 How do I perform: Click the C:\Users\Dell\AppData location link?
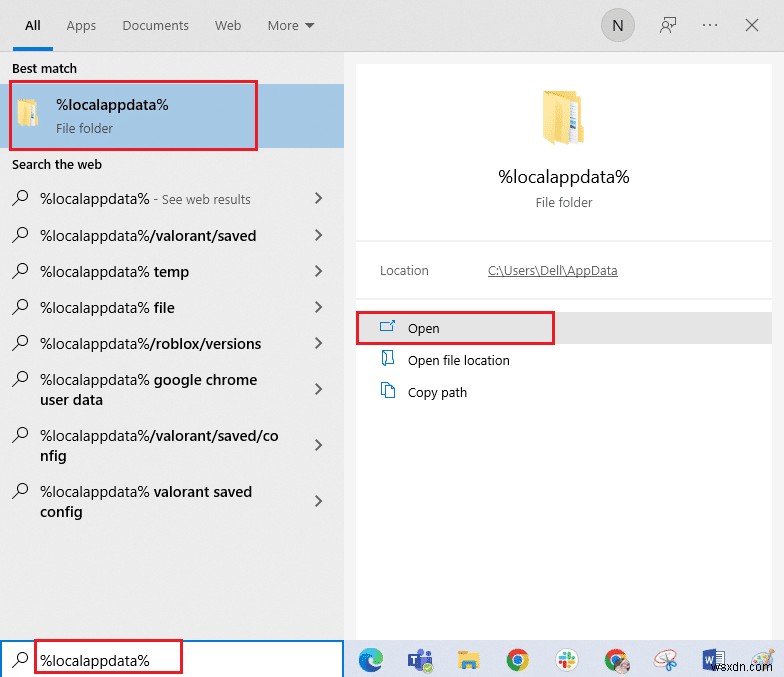[552, 271]
